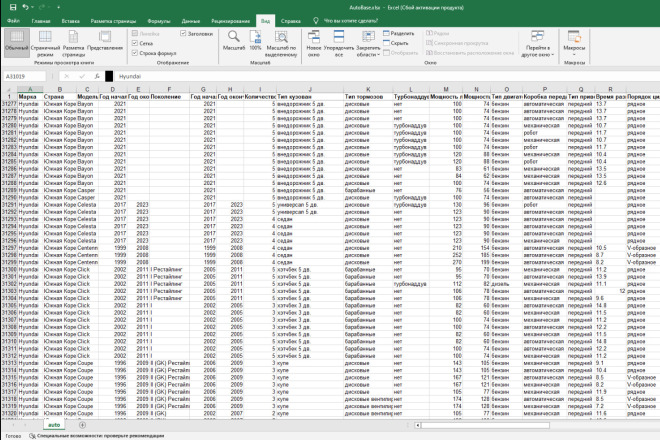Click the 'Марка' header cell
Screen dimensions: 660x440
28,96
